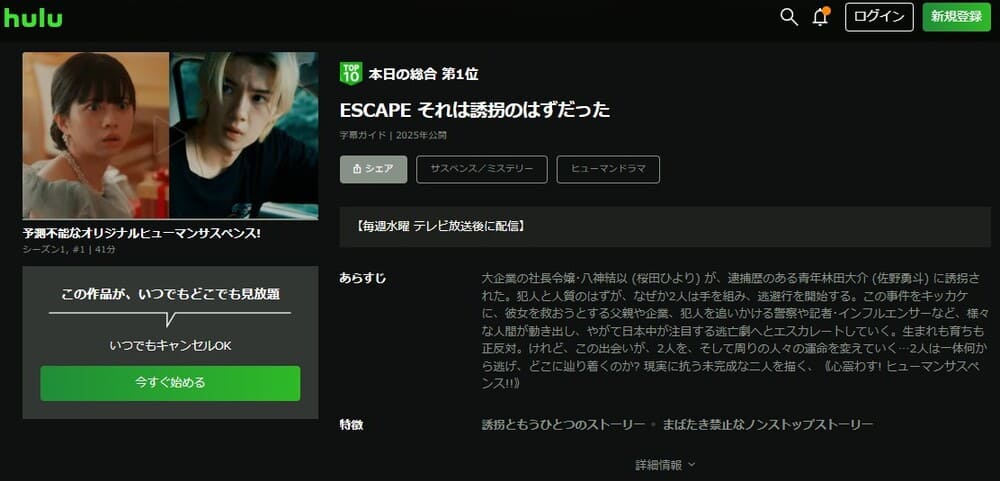1000x481 pixels.
Task: Click the 本日の総合 第1位 ranking text
Action: (x=423, y=74)
